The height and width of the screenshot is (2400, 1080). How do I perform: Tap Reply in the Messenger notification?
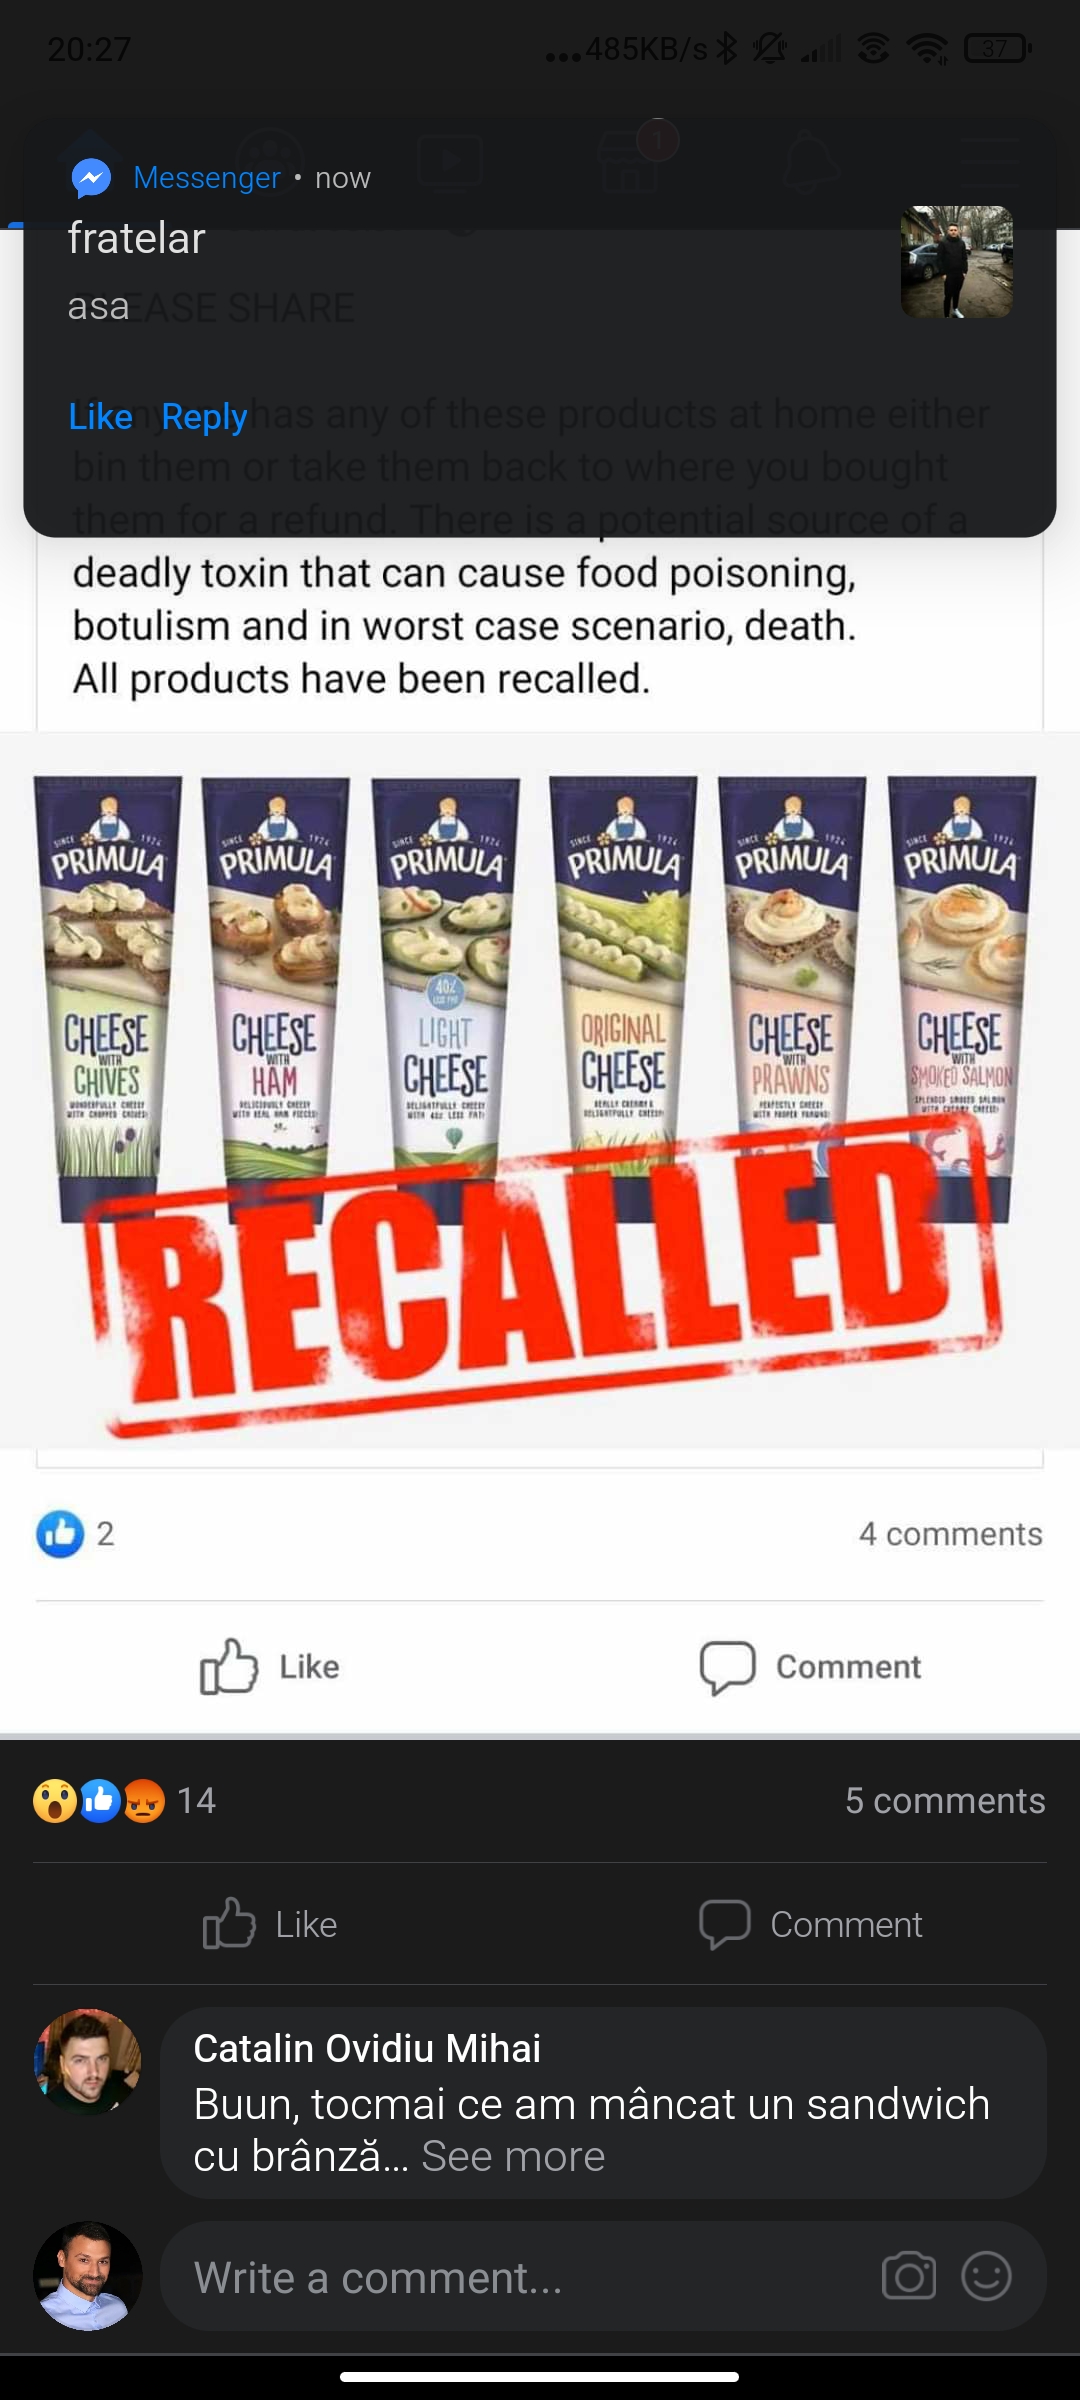point(204,417)
